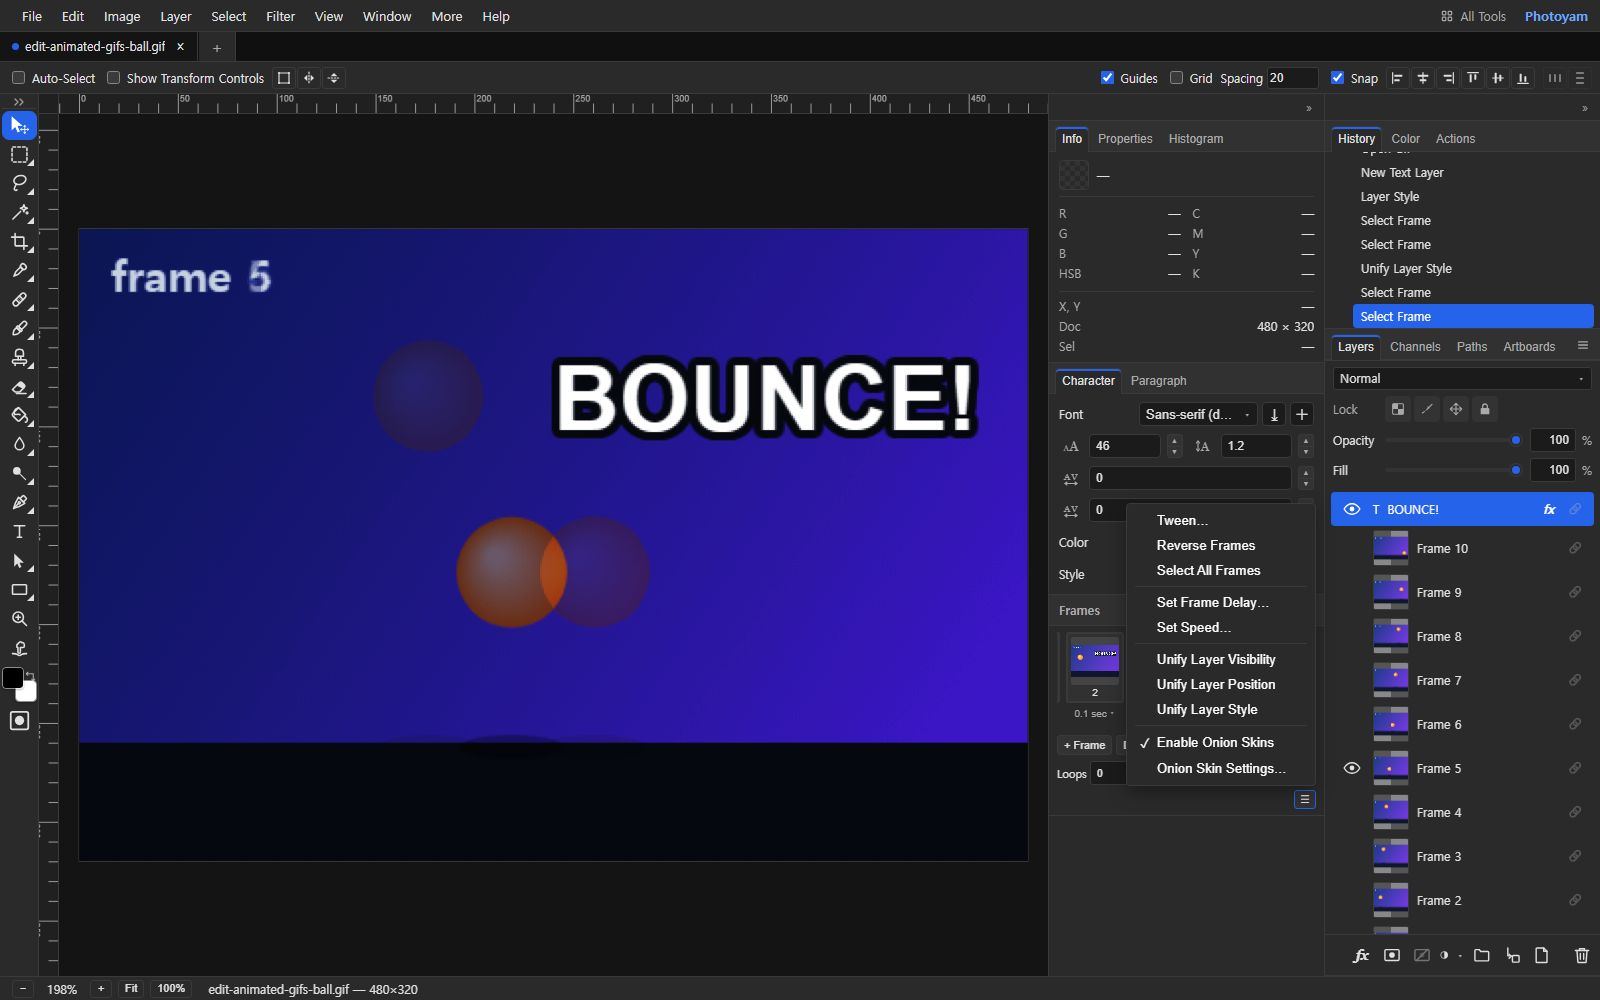Select the Magic Wand tool
Viewport: 1600px width, 1000px height.
pos(19,212)
